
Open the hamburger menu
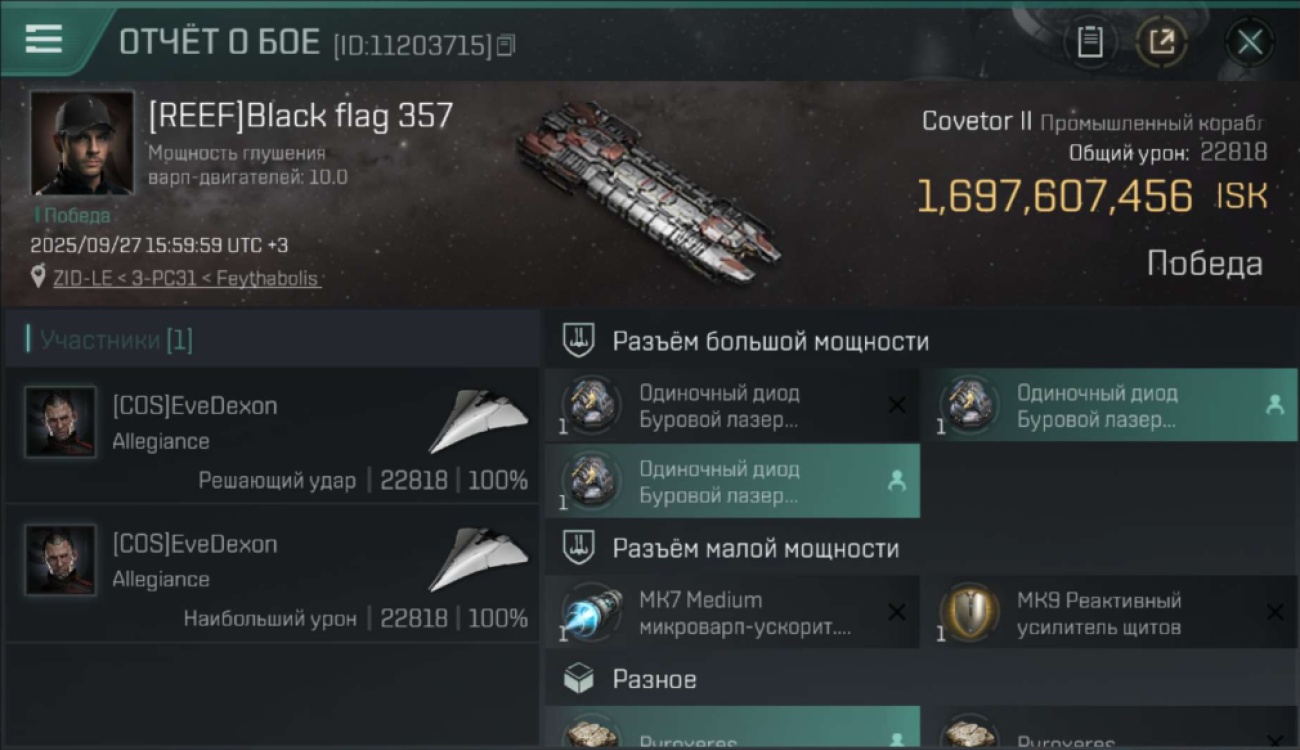pyautogui.click(x=44, y=40)
